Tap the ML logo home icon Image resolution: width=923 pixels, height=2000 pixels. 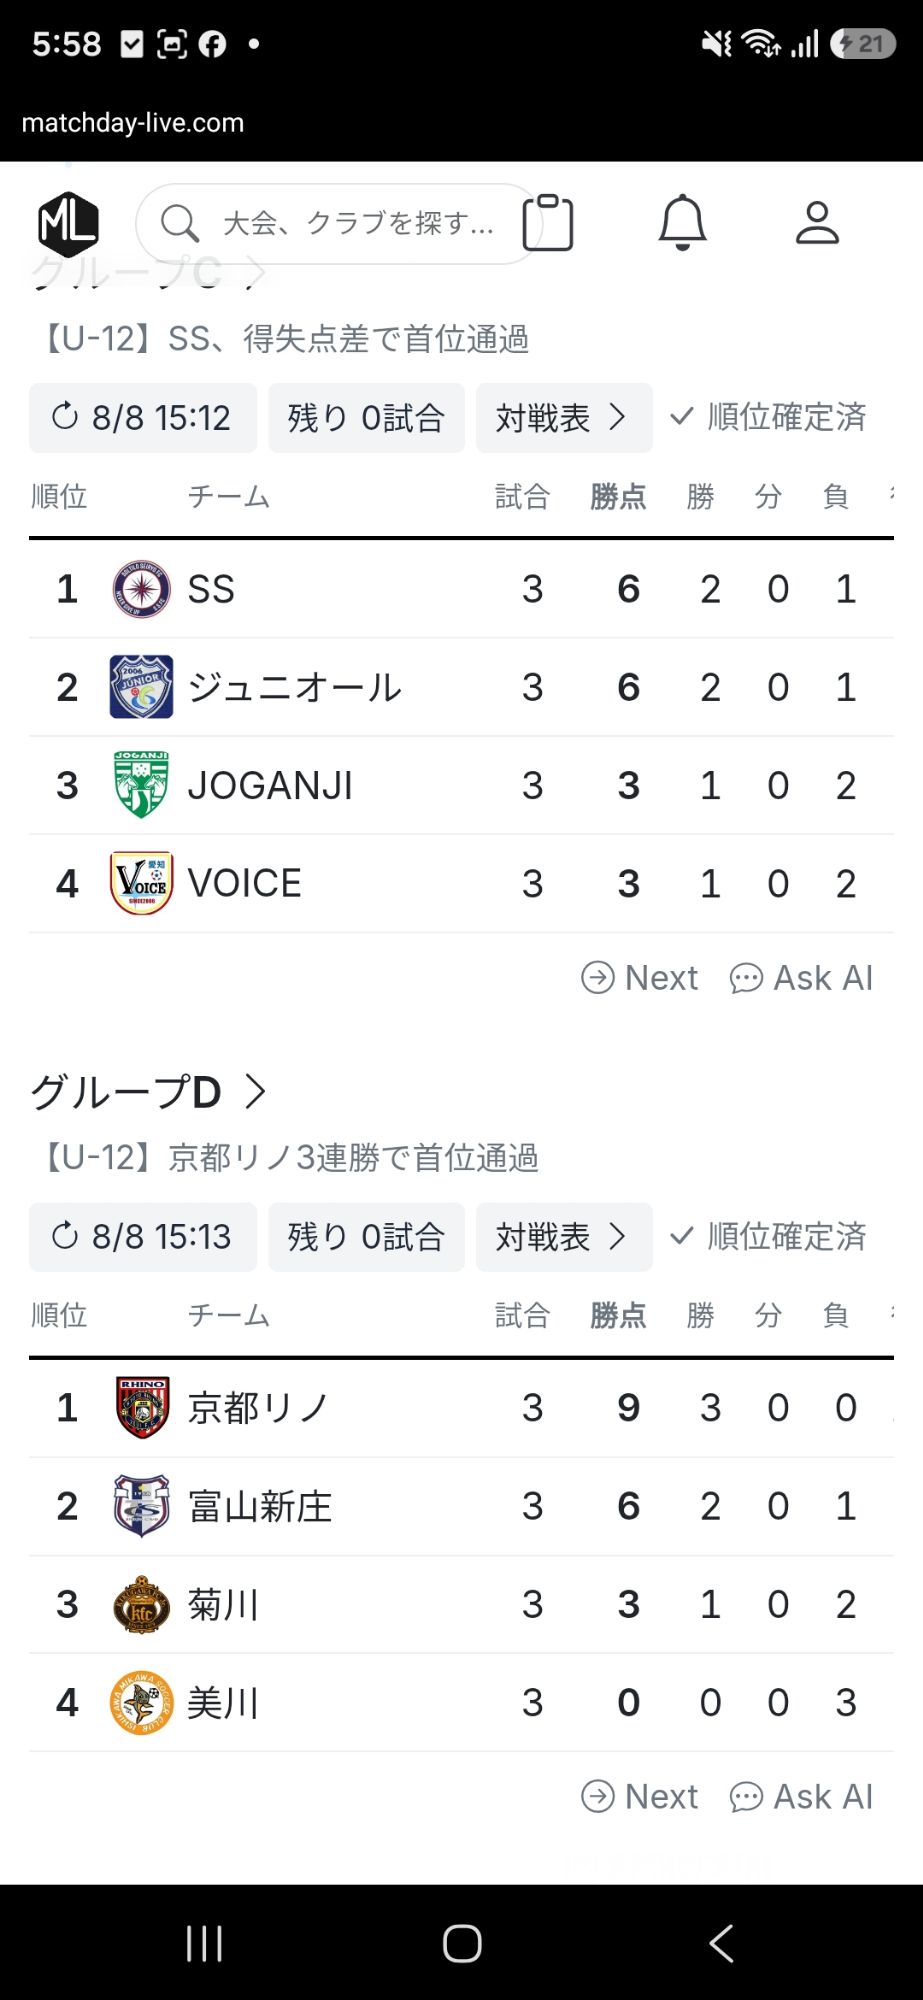point(69,224)
